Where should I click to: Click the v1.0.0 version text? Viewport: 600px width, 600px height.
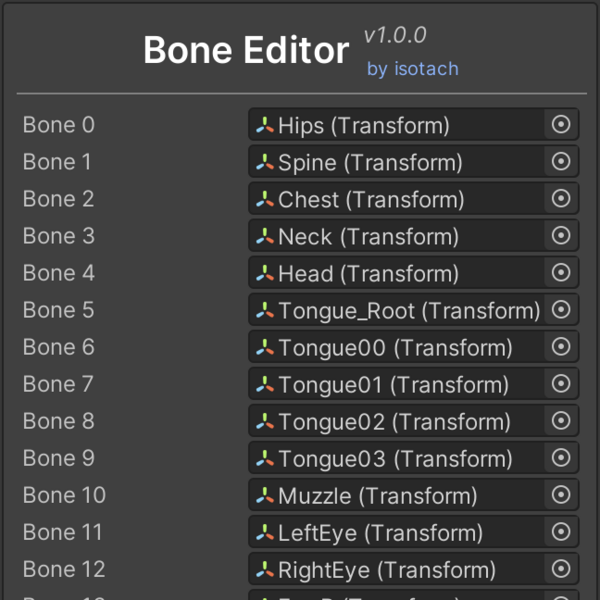pyautogui.click(x=395, y=35)
